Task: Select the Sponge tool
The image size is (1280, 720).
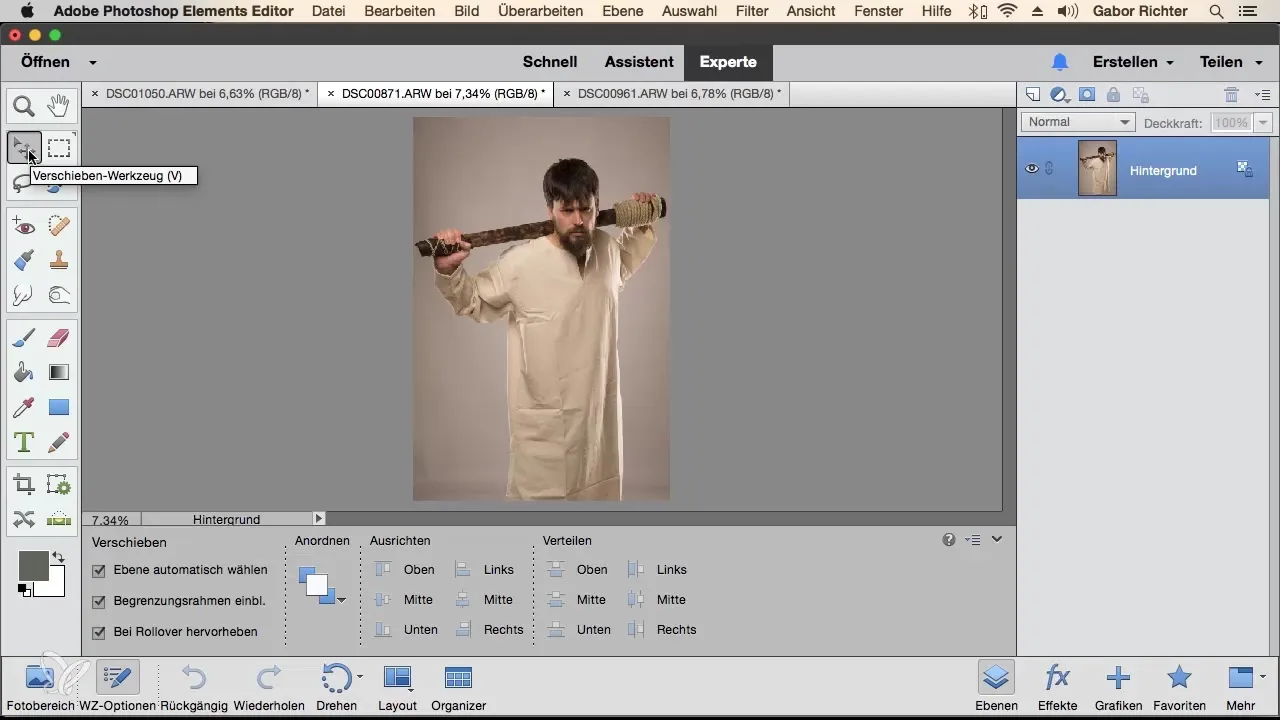Action: (59, 295)
